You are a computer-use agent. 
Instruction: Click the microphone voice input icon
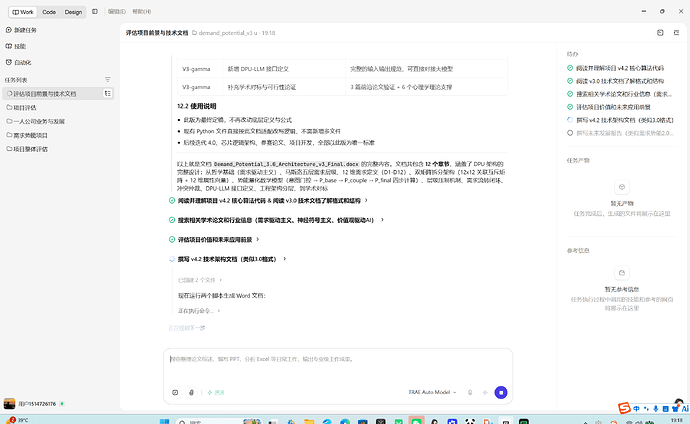point(470,392)
